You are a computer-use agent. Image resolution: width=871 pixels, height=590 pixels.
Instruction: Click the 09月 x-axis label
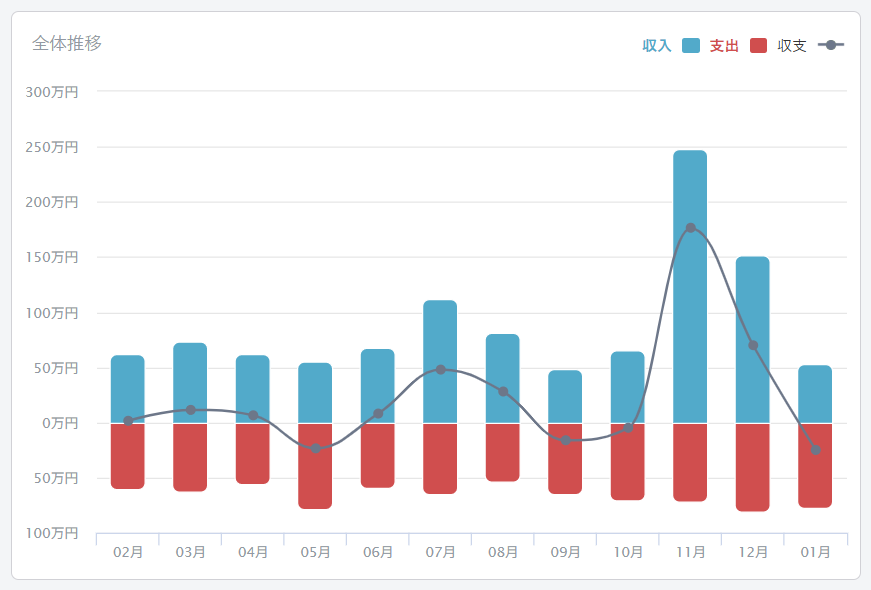tap(565, 552)
